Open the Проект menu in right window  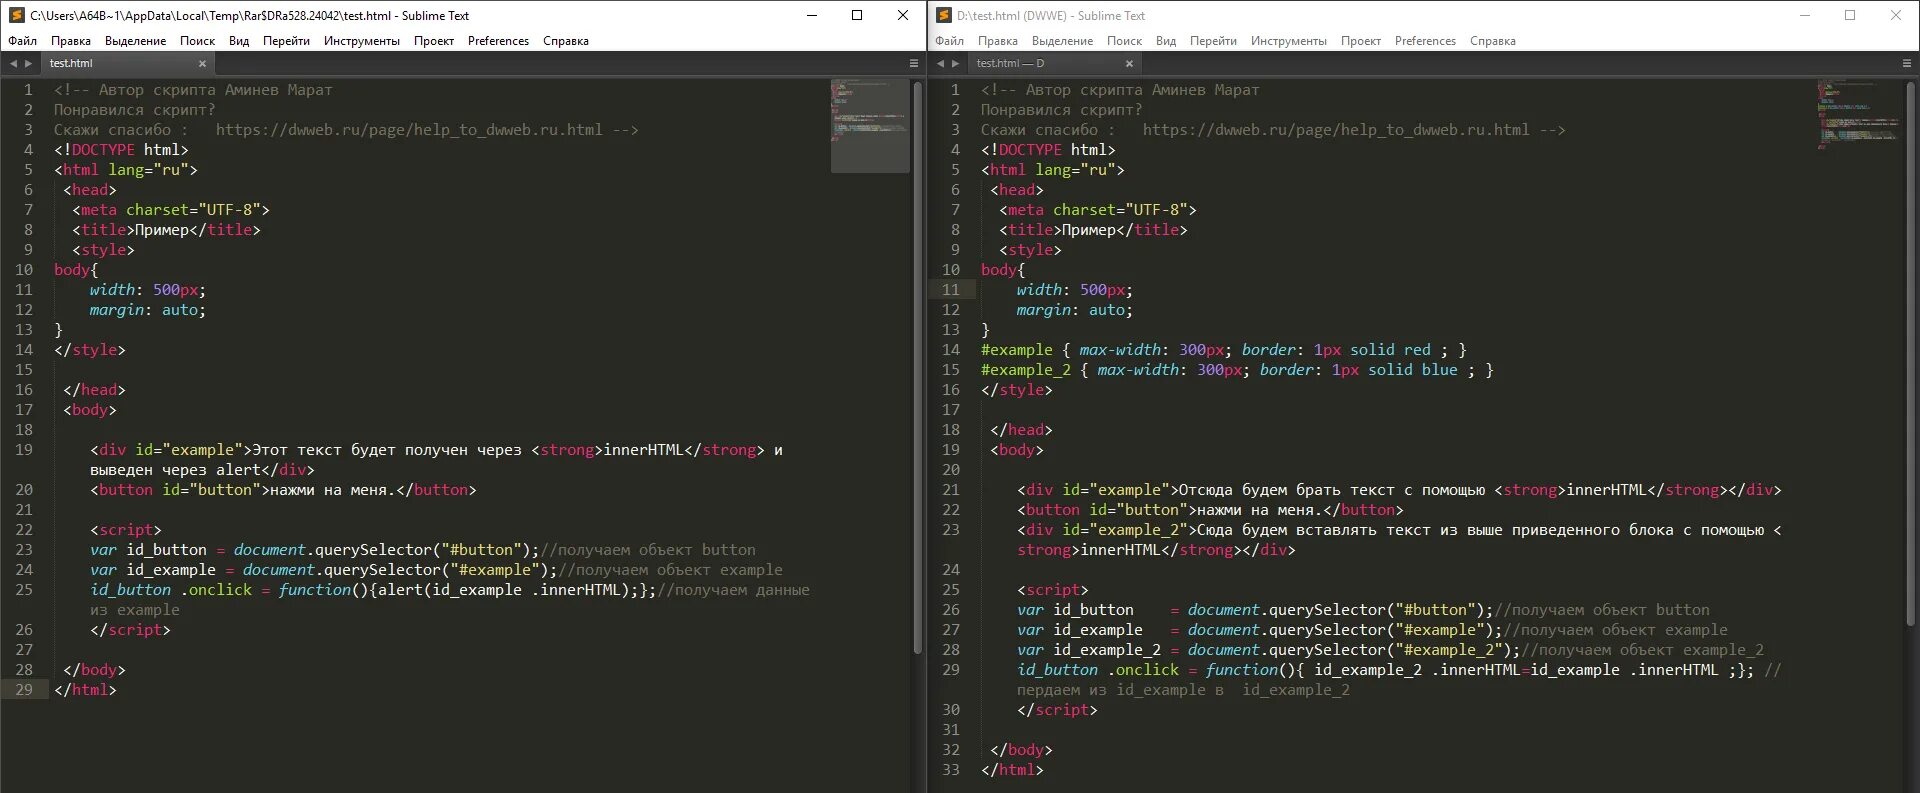click(1361, 41)
